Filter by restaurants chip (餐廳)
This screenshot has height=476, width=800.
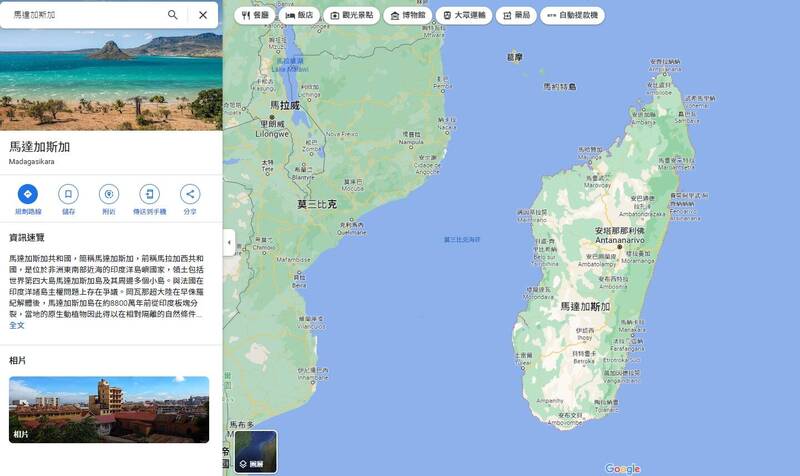pos(255,15)
